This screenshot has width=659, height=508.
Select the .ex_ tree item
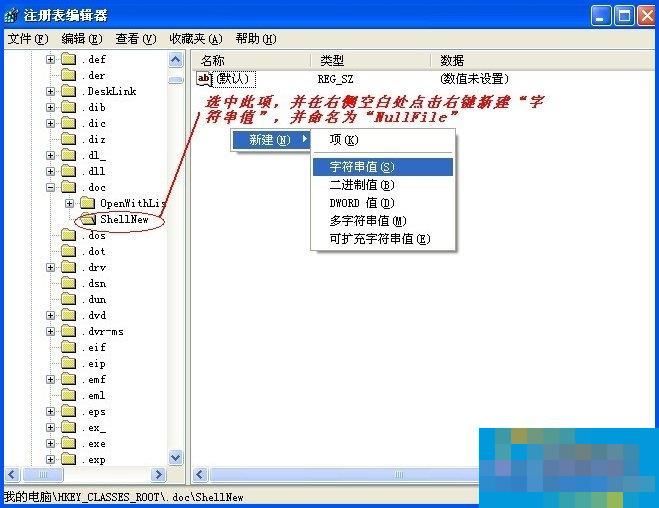[x=96, y=428]
